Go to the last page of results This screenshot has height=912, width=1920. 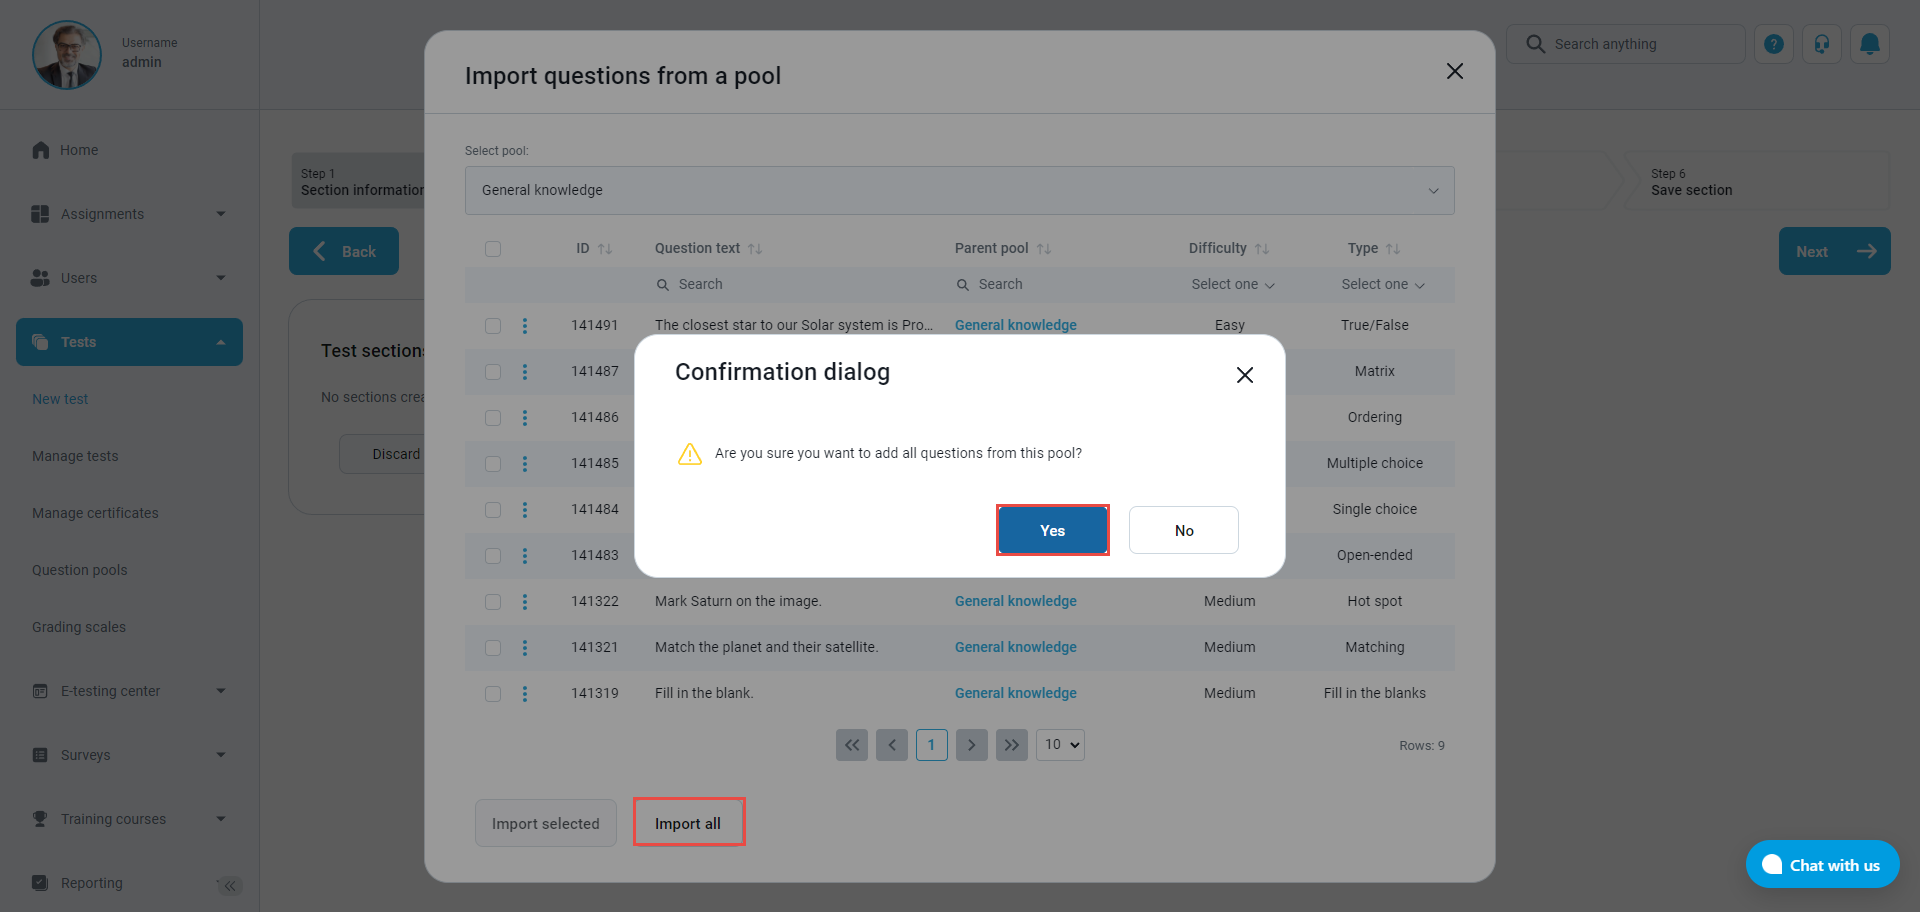pos(1011,745)
